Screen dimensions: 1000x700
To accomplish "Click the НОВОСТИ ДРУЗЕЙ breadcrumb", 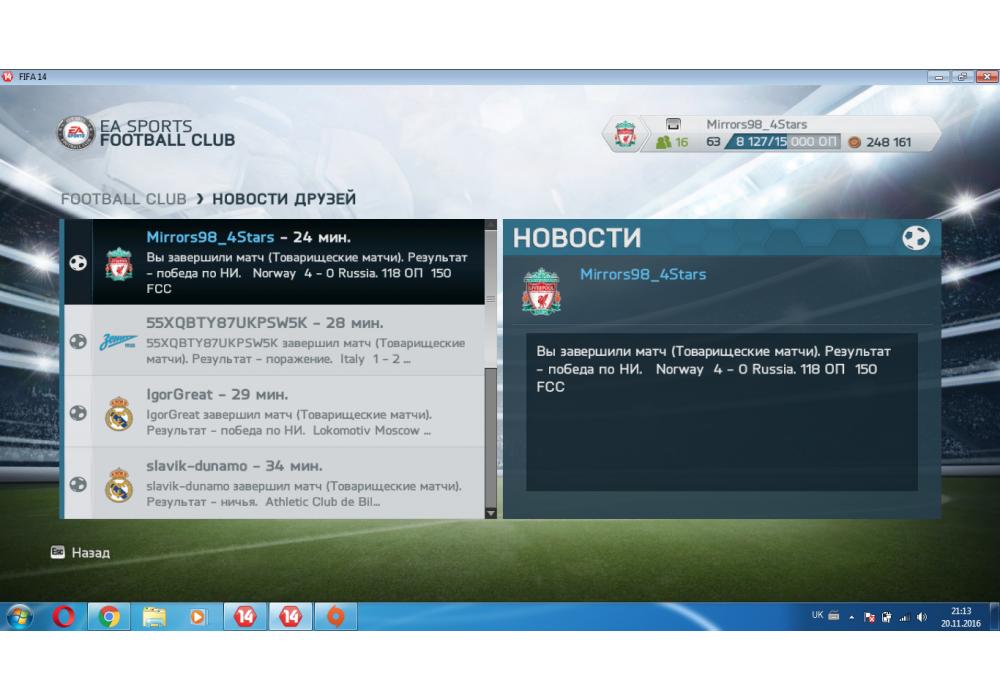I will point(284,199).
